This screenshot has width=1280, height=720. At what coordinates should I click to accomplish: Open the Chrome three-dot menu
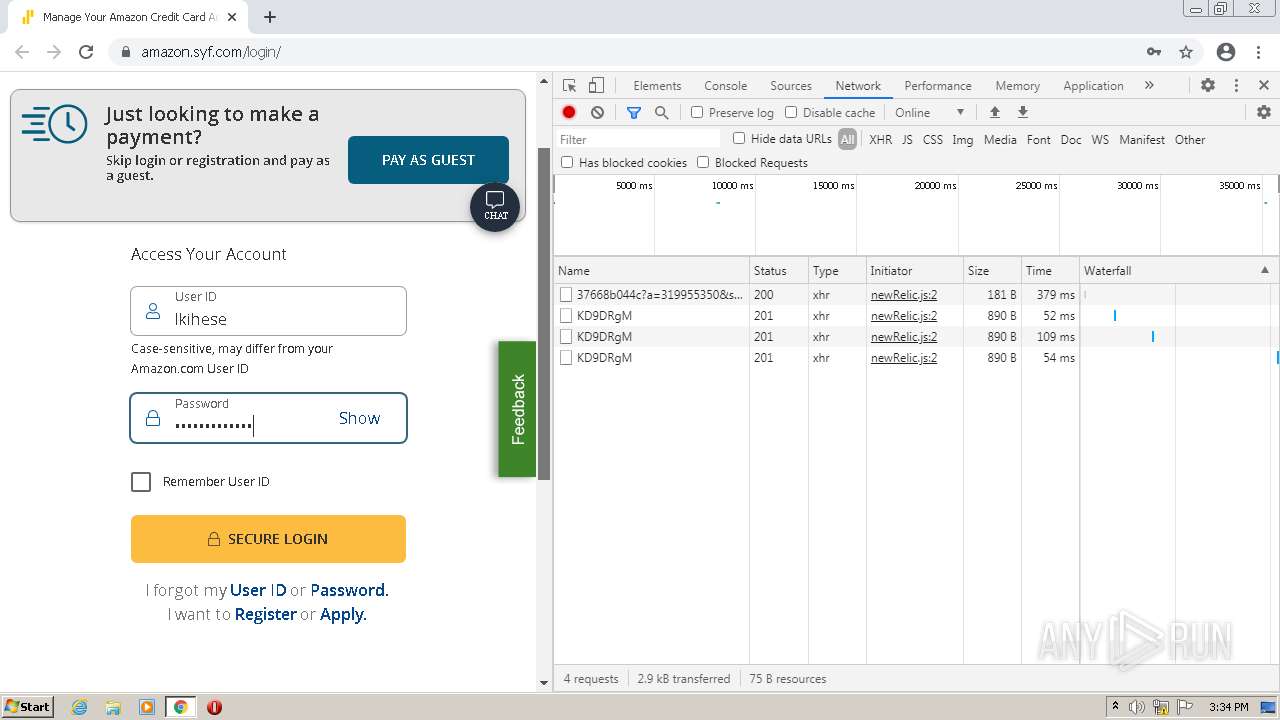[1257, 52]
